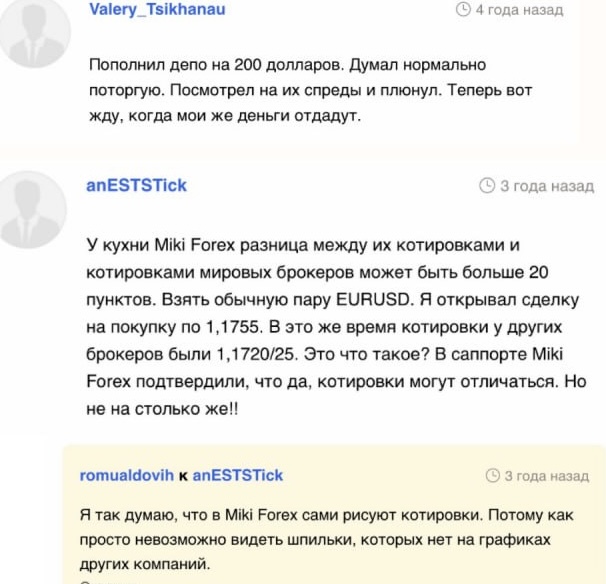The image size is (606, 584).
Task: Open anESTSTick's gray avatar placeholder
Action: point(32,210)
